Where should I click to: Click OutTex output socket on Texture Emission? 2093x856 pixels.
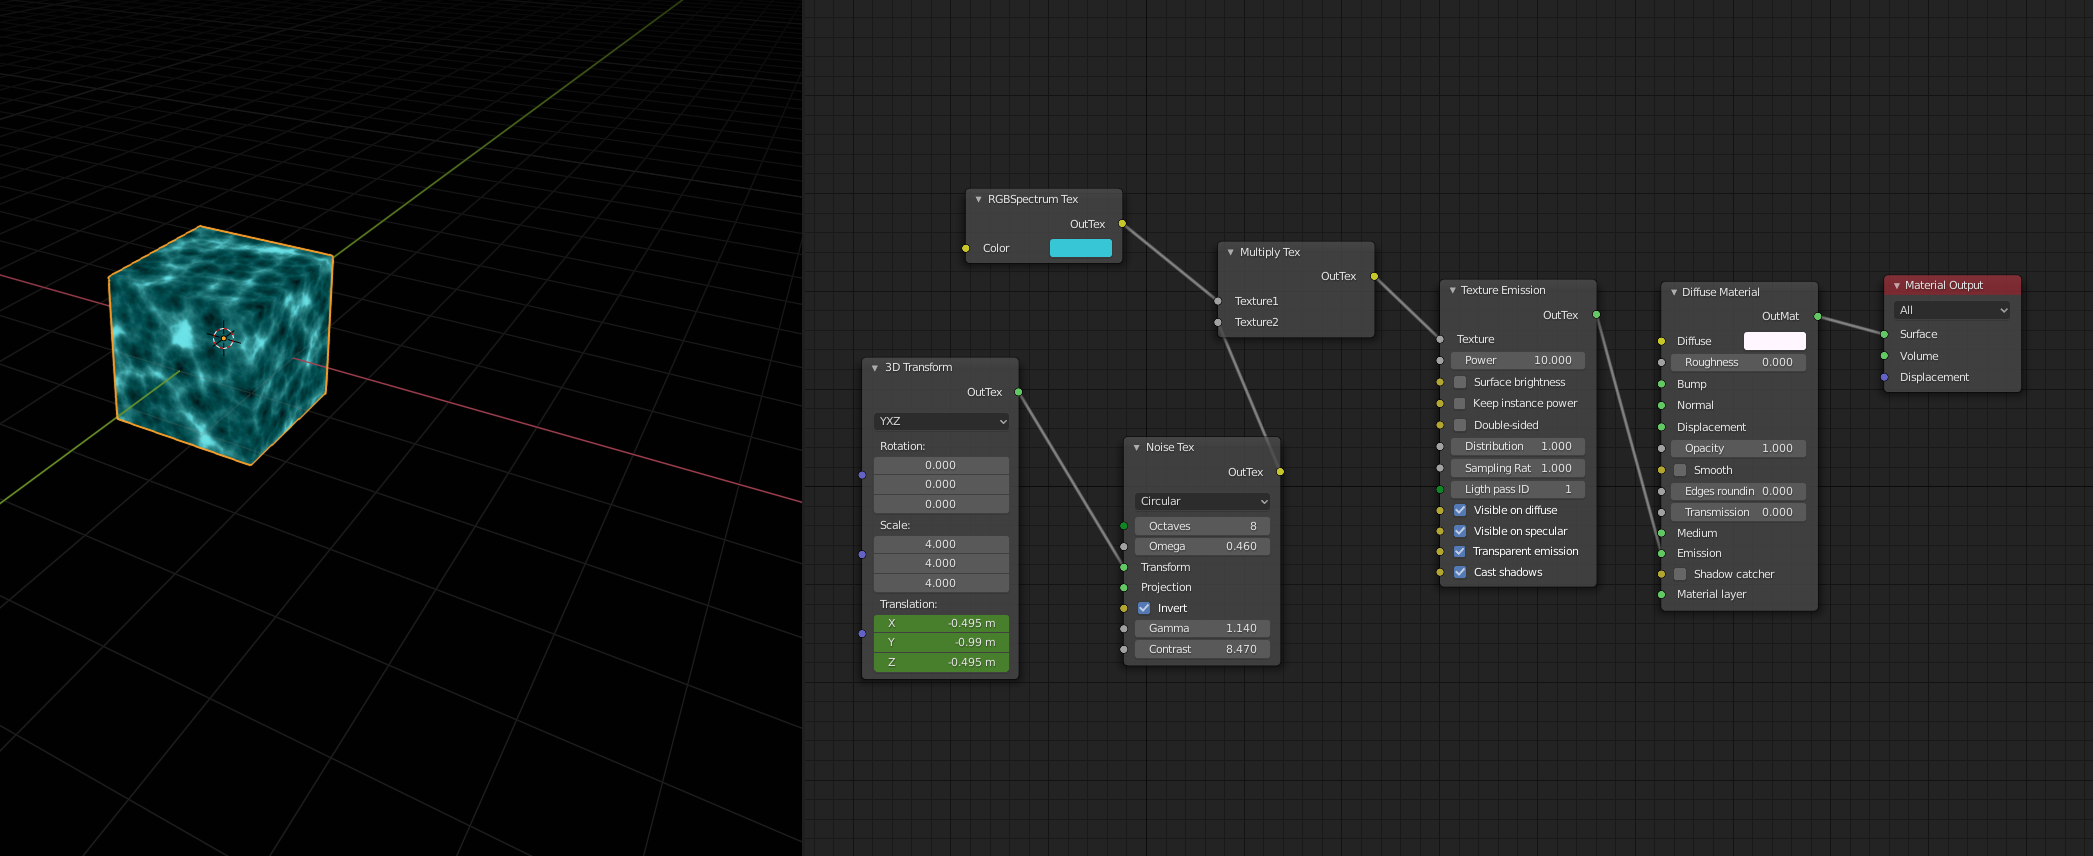[1596, 315]
